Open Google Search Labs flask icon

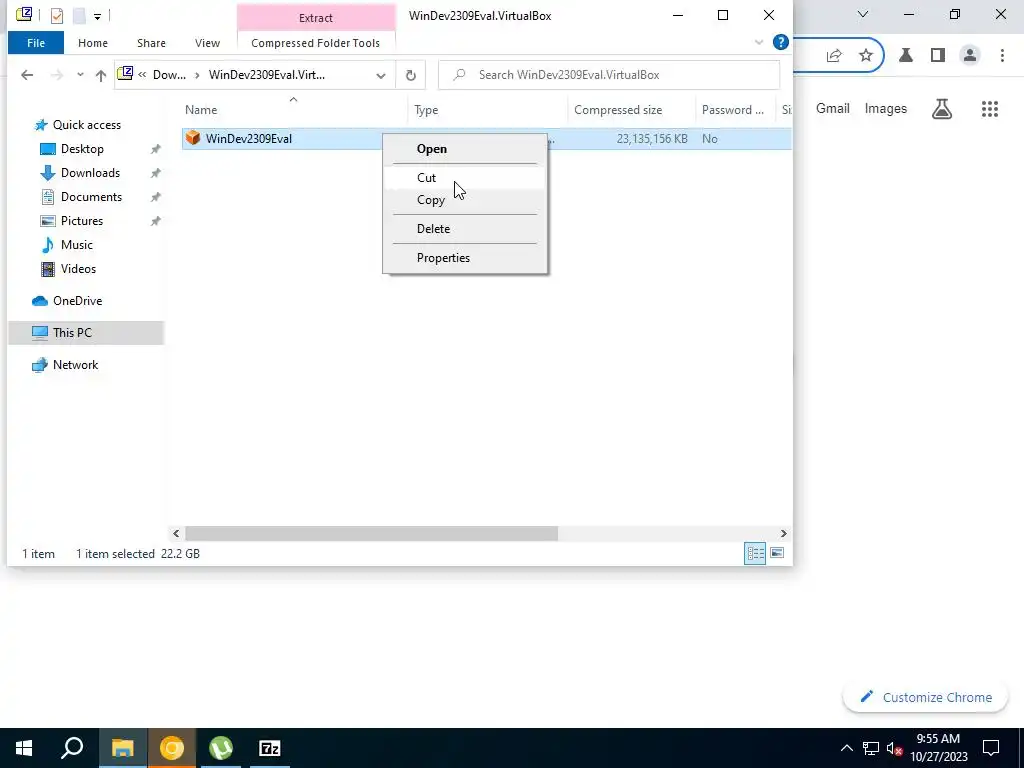(942, 108)
